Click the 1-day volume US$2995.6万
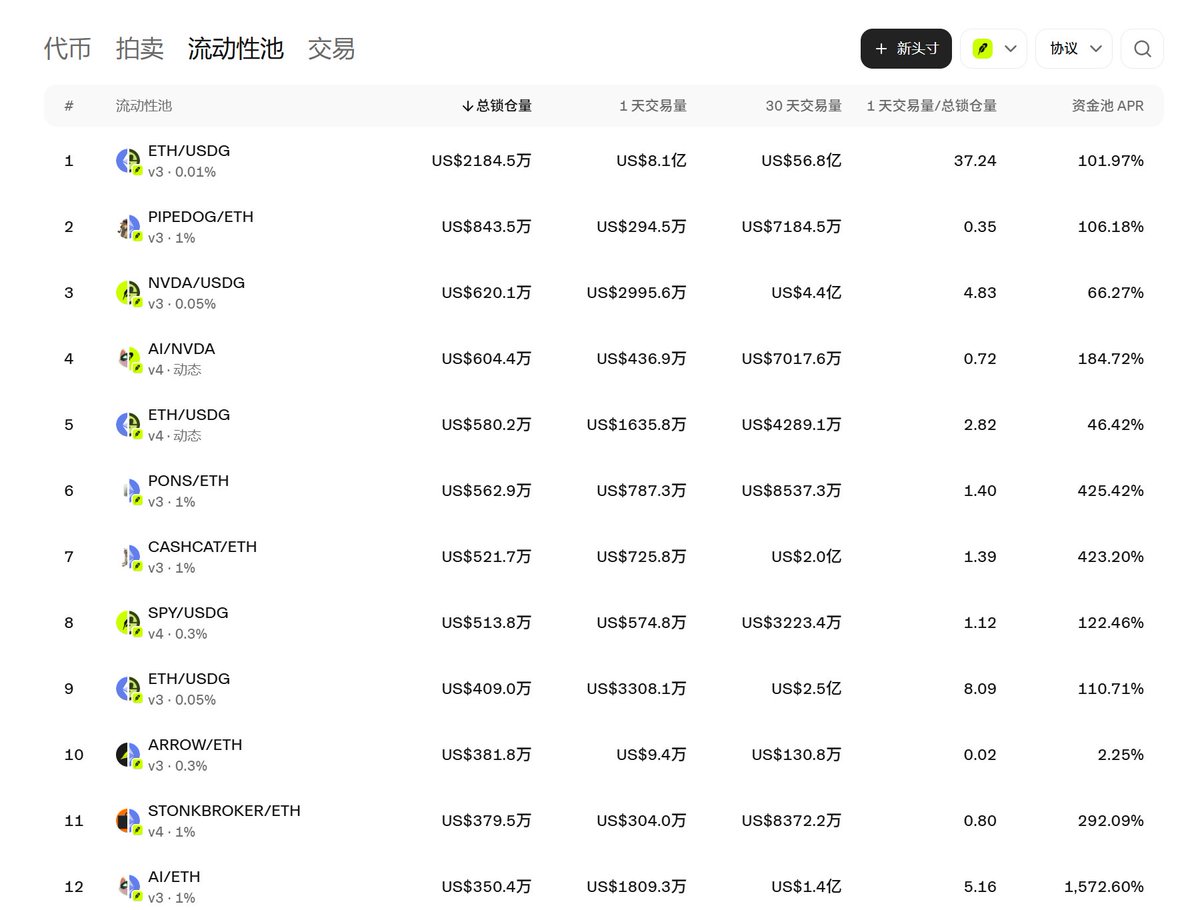 coord(637,293)
